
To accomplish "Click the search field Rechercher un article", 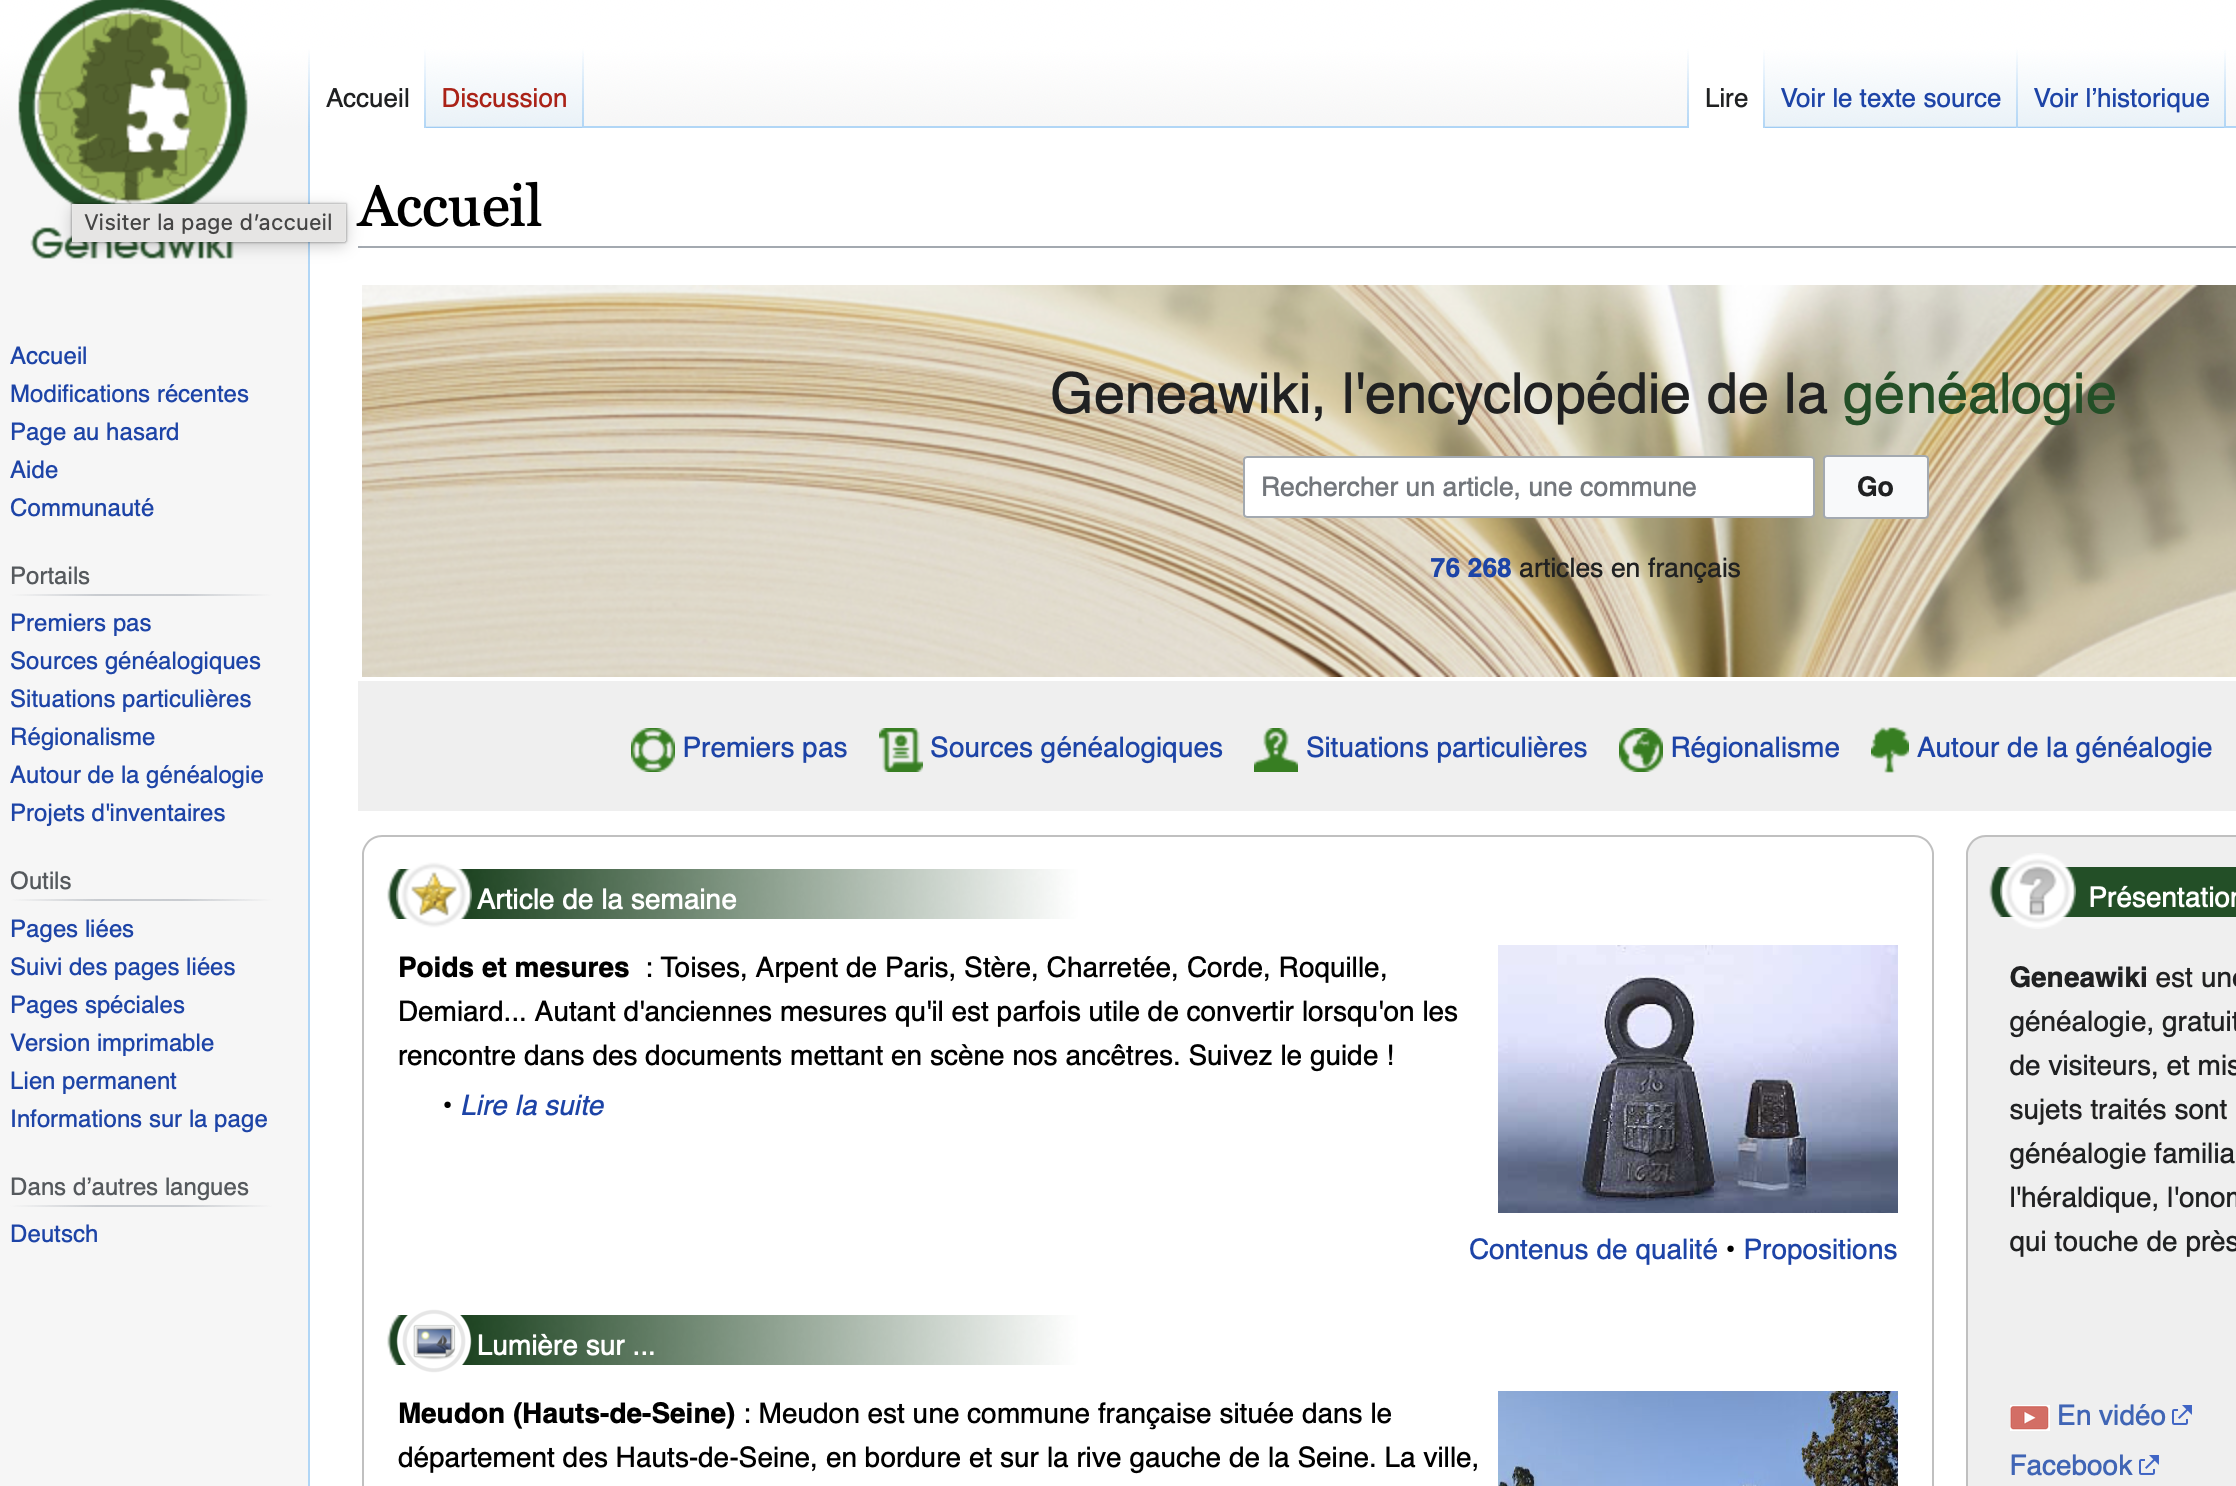I will [x=1528, y=487].
